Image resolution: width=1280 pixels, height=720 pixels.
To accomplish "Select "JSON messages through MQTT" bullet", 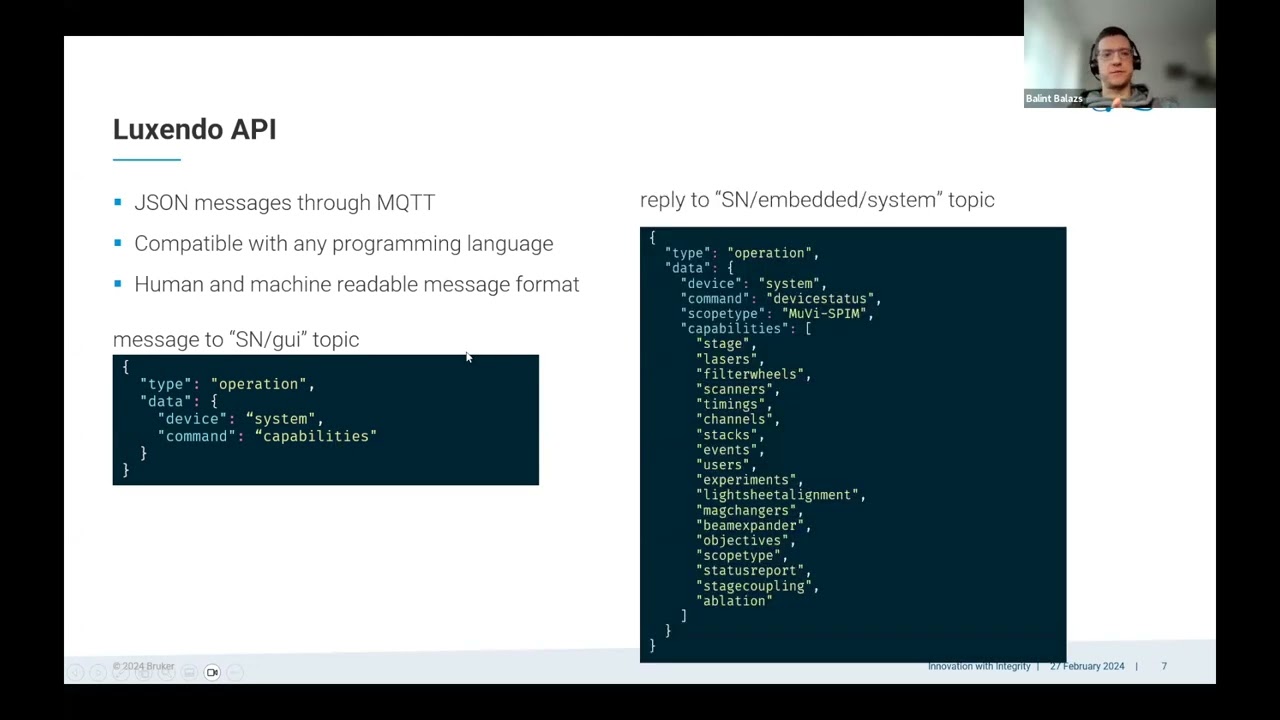I will (x=284, y=203).
